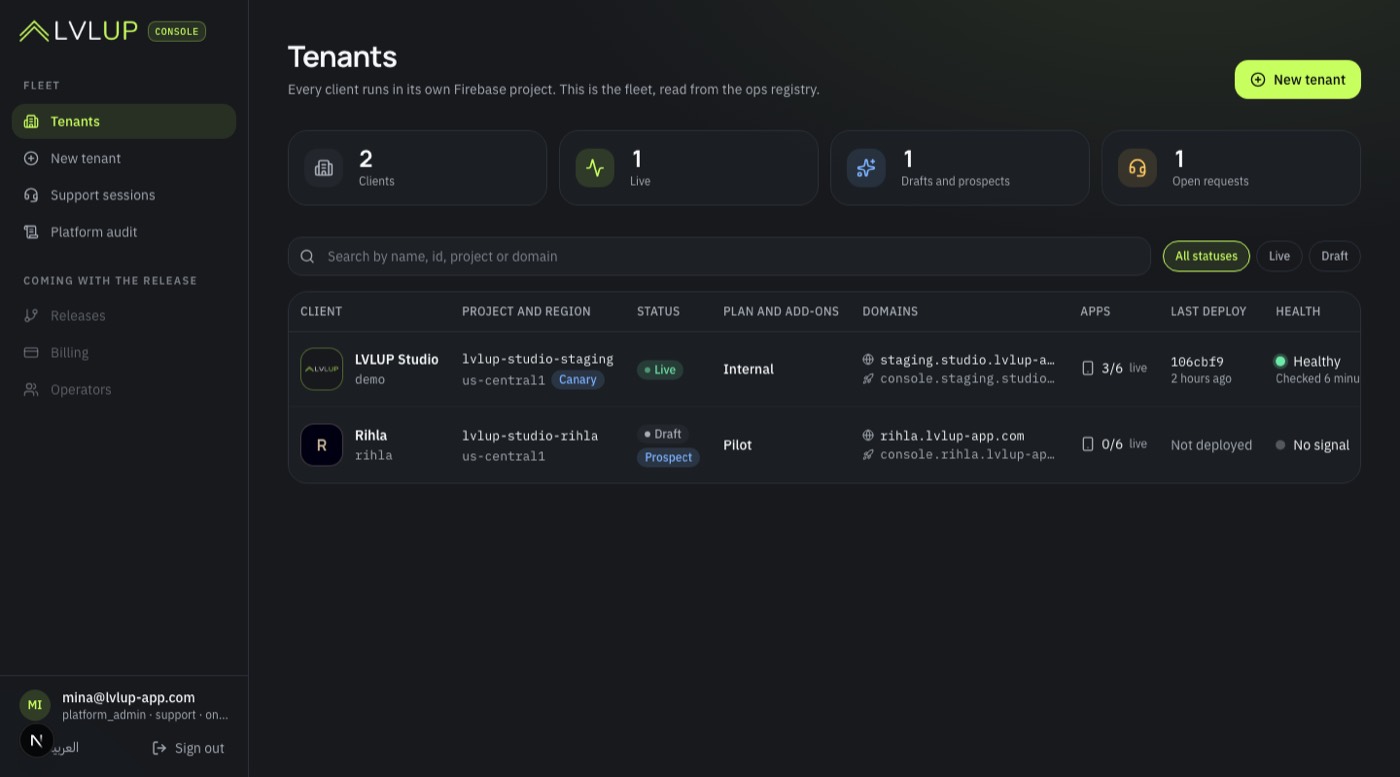Click the Next.js round badge icon
This screenshot has height=777, width=1400.
(x=36, y=741)
